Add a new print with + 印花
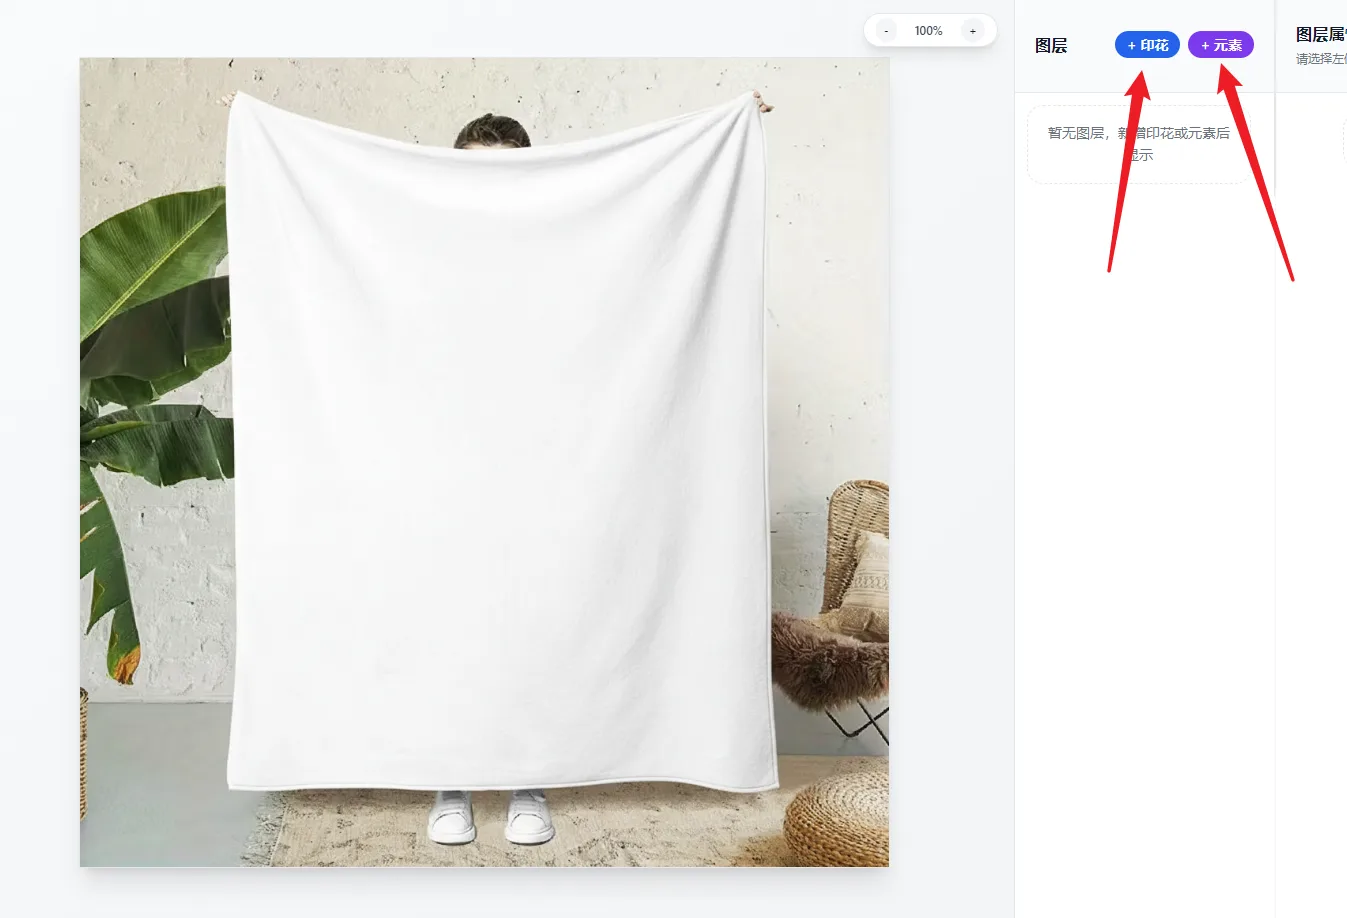1347x918 pixels. (1147, 45)
